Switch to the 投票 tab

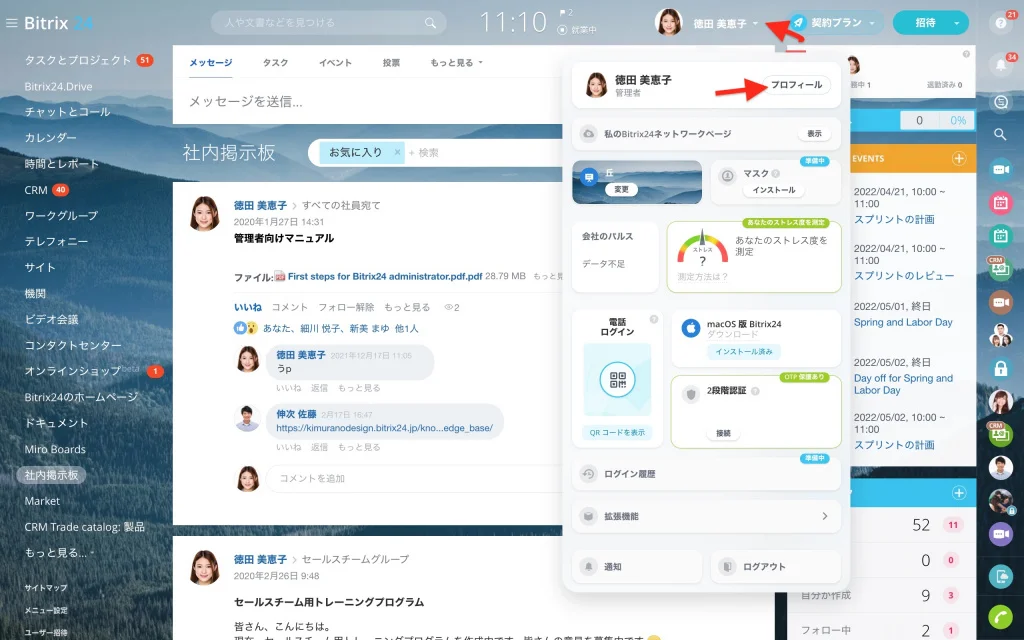pyautogui.click(x=391, y=63)
